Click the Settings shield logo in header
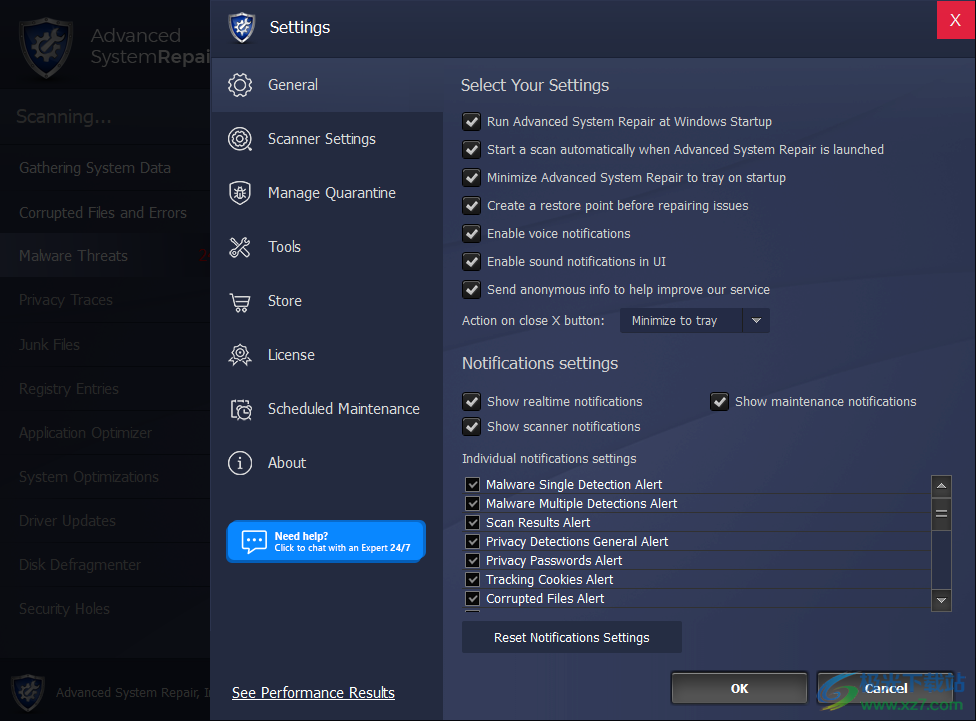The height and width of the screenshot is (721, 976). 242,27
